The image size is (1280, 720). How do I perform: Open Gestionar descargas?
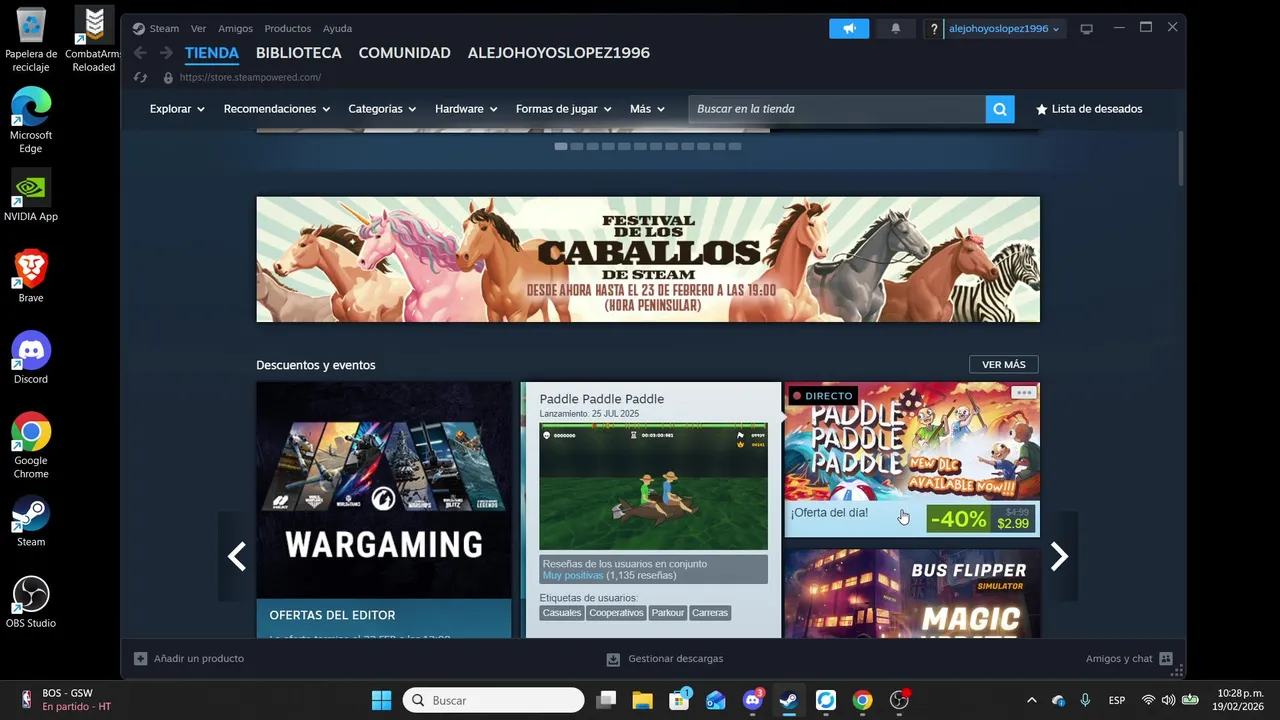665,658
